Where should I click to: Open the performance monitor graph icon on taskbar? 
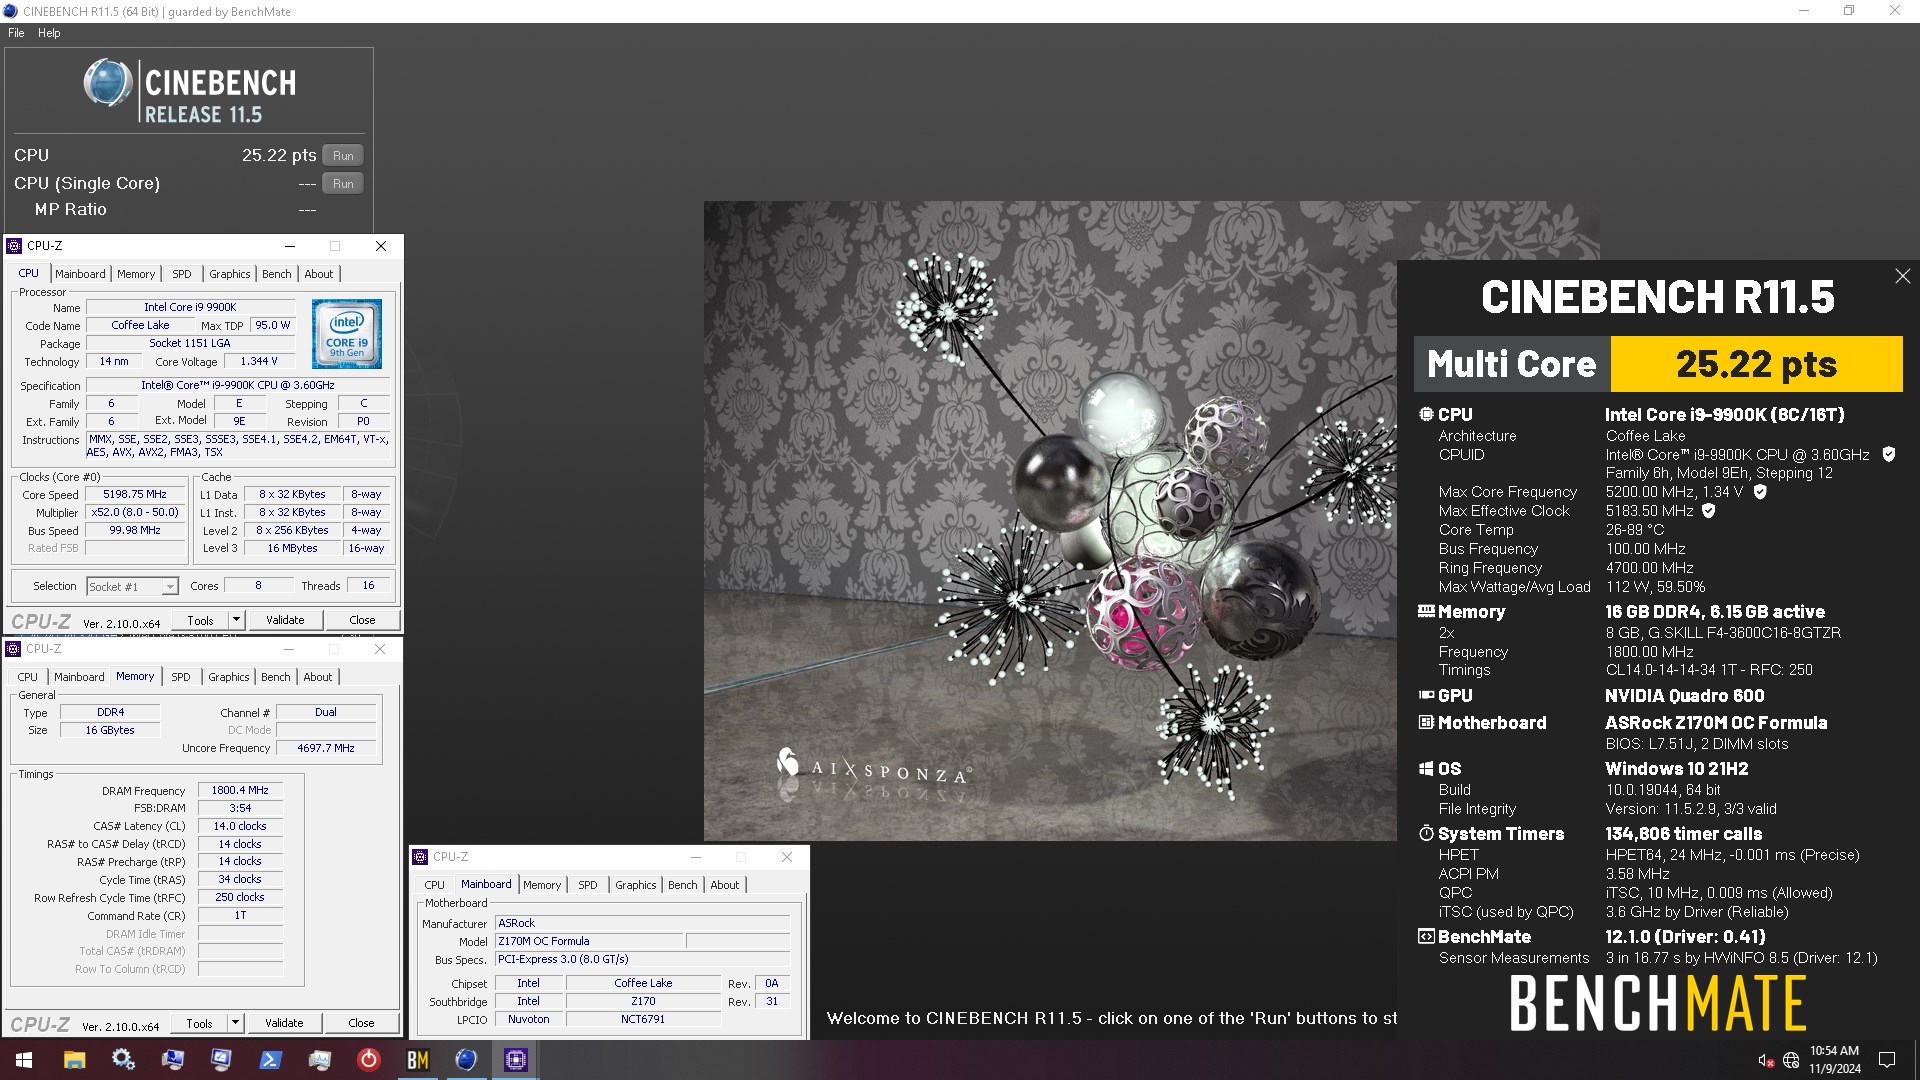(319, 1060)
